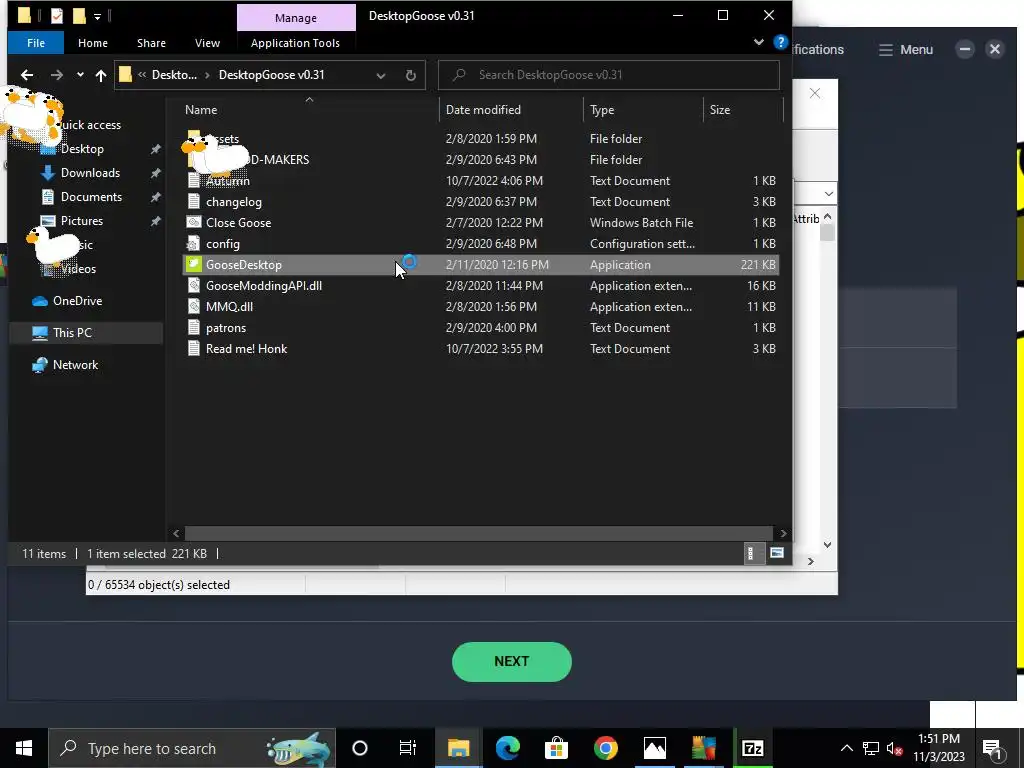Expand the address bar history dropdown
This screenshot has width=1024, height=768.
click(x=381, y=76)
